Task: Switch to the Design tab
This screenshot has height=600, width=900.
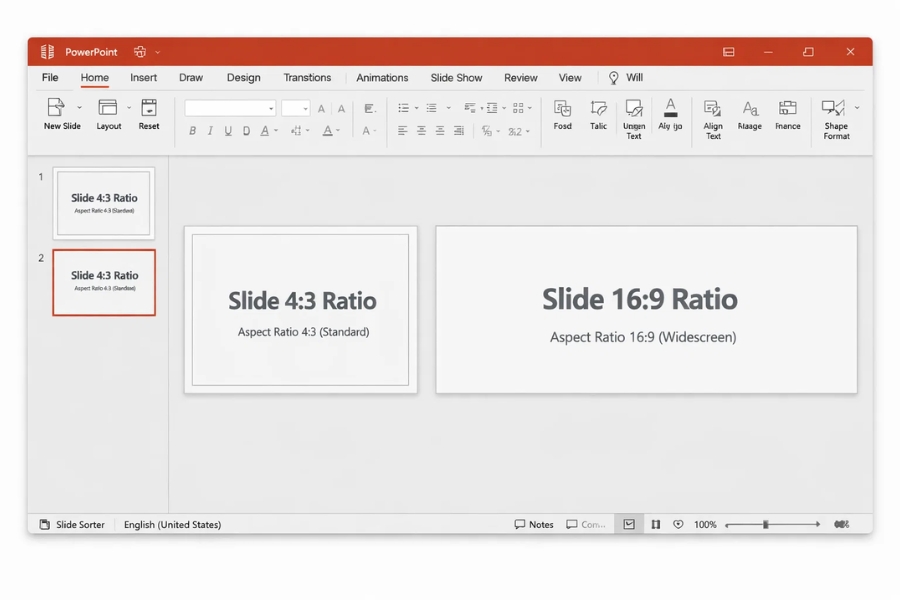Action: (243, 77)
